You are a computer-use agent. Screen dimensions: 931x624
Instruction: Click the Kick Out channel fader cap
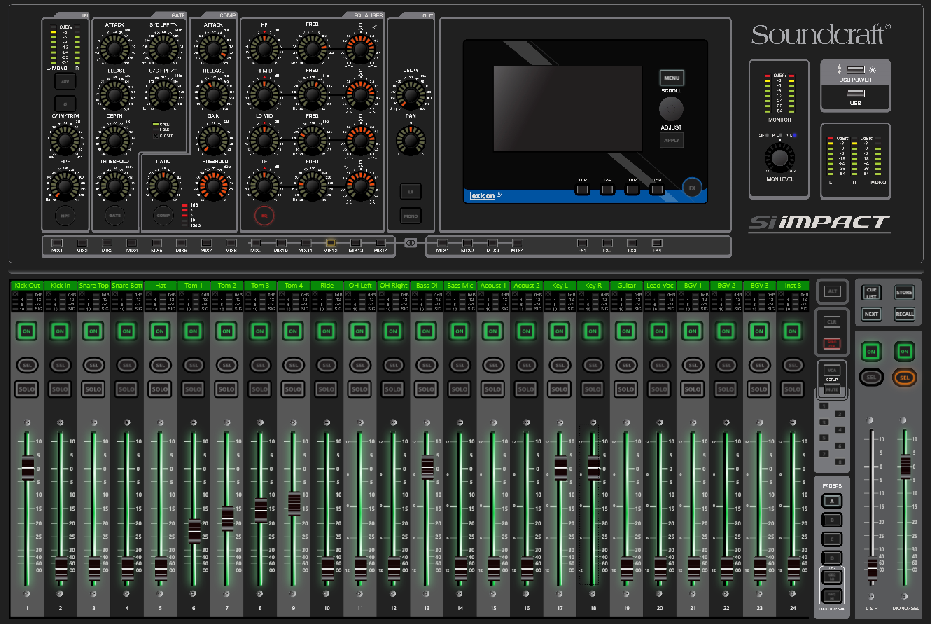point(27,467)
